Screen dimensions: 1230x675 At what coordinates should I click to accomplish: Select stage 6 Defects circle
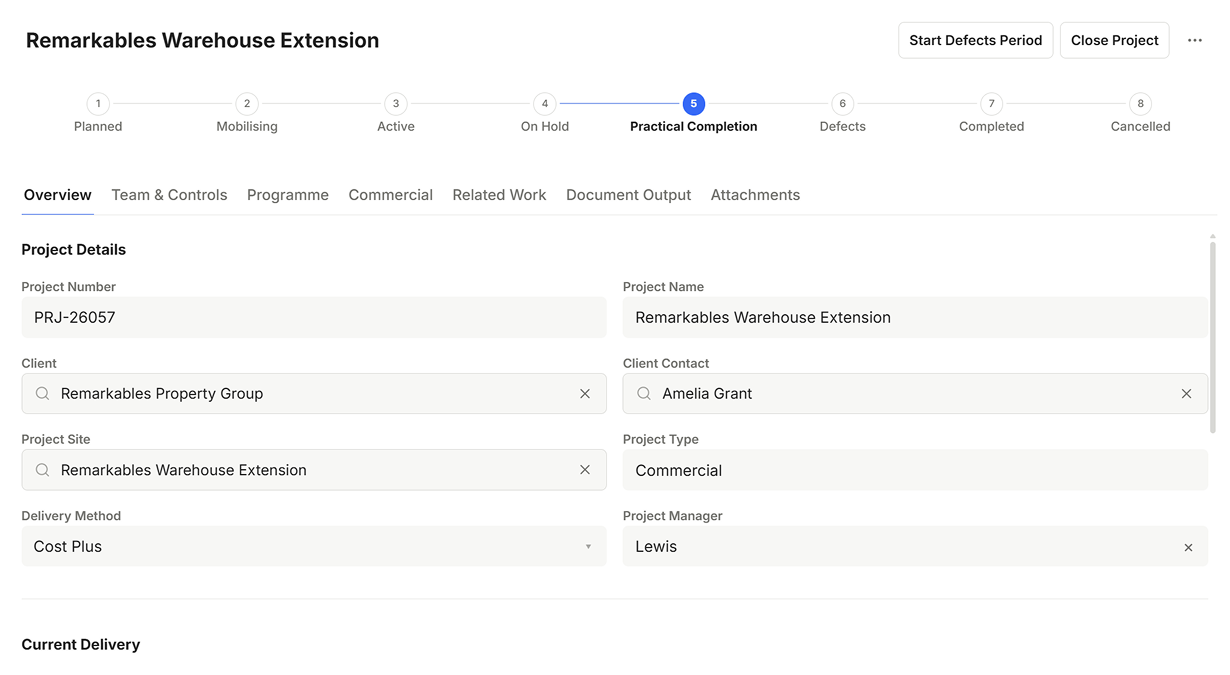click(843, 103)
